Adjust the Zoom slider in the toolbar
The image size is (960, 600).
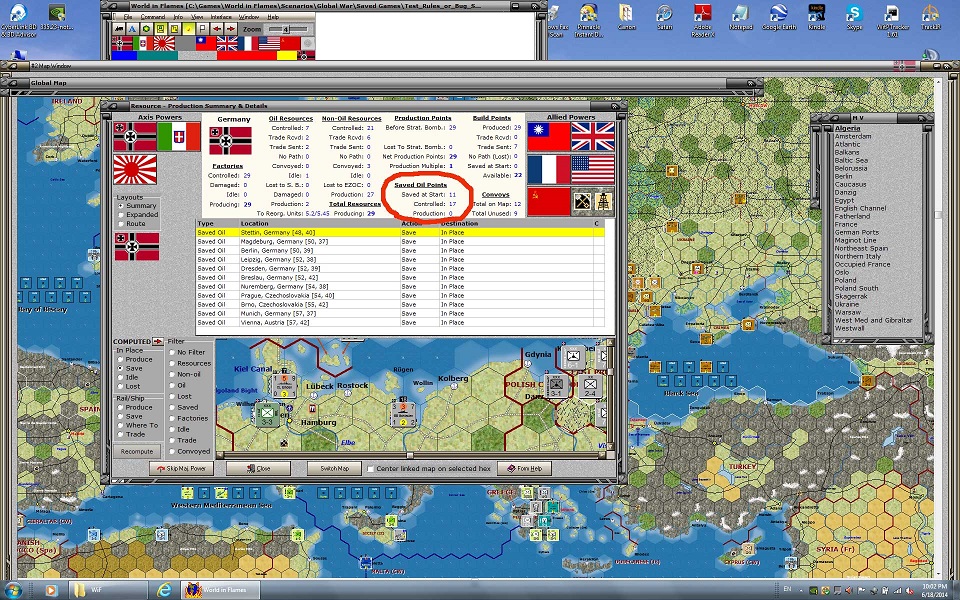coord(288,29)
